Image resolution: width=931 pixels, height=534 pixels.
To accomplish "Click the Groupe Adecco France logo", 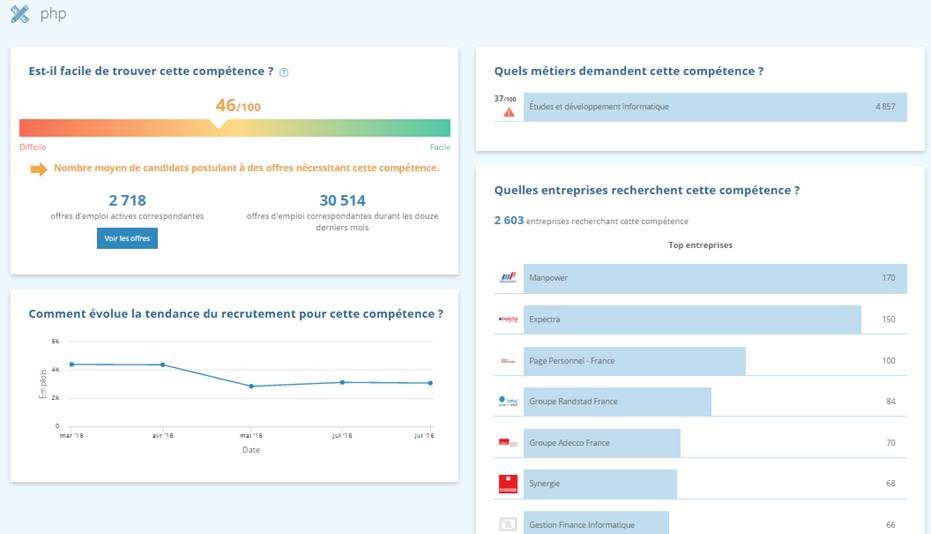I will 508,443.
